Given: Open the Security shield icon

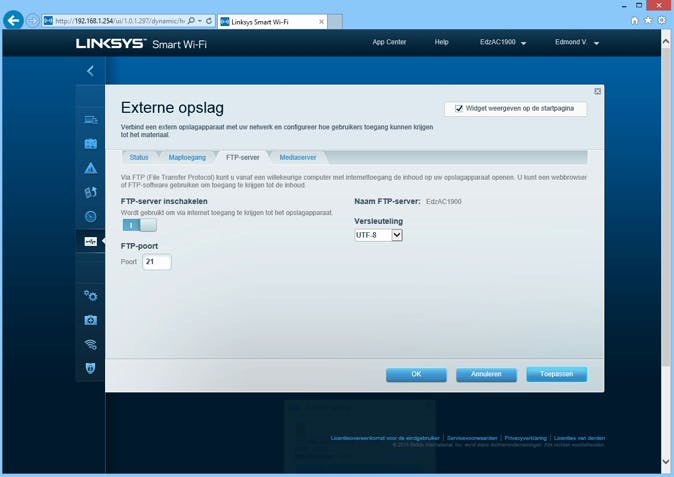Looking at the screenshot, I should click(x=90, y=368).
